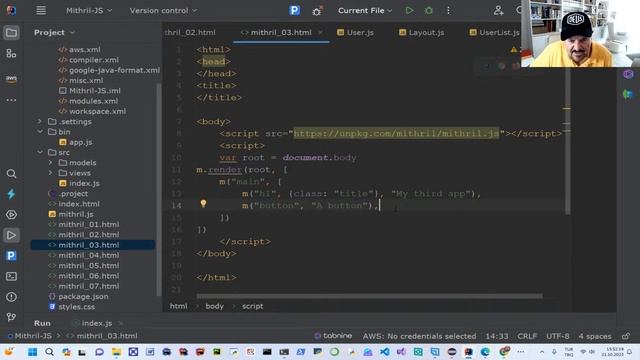The height and width of the screenshot is (360, 640).
Task: Click the Tabnine status bar widget
Action: [x=333, y=336]
